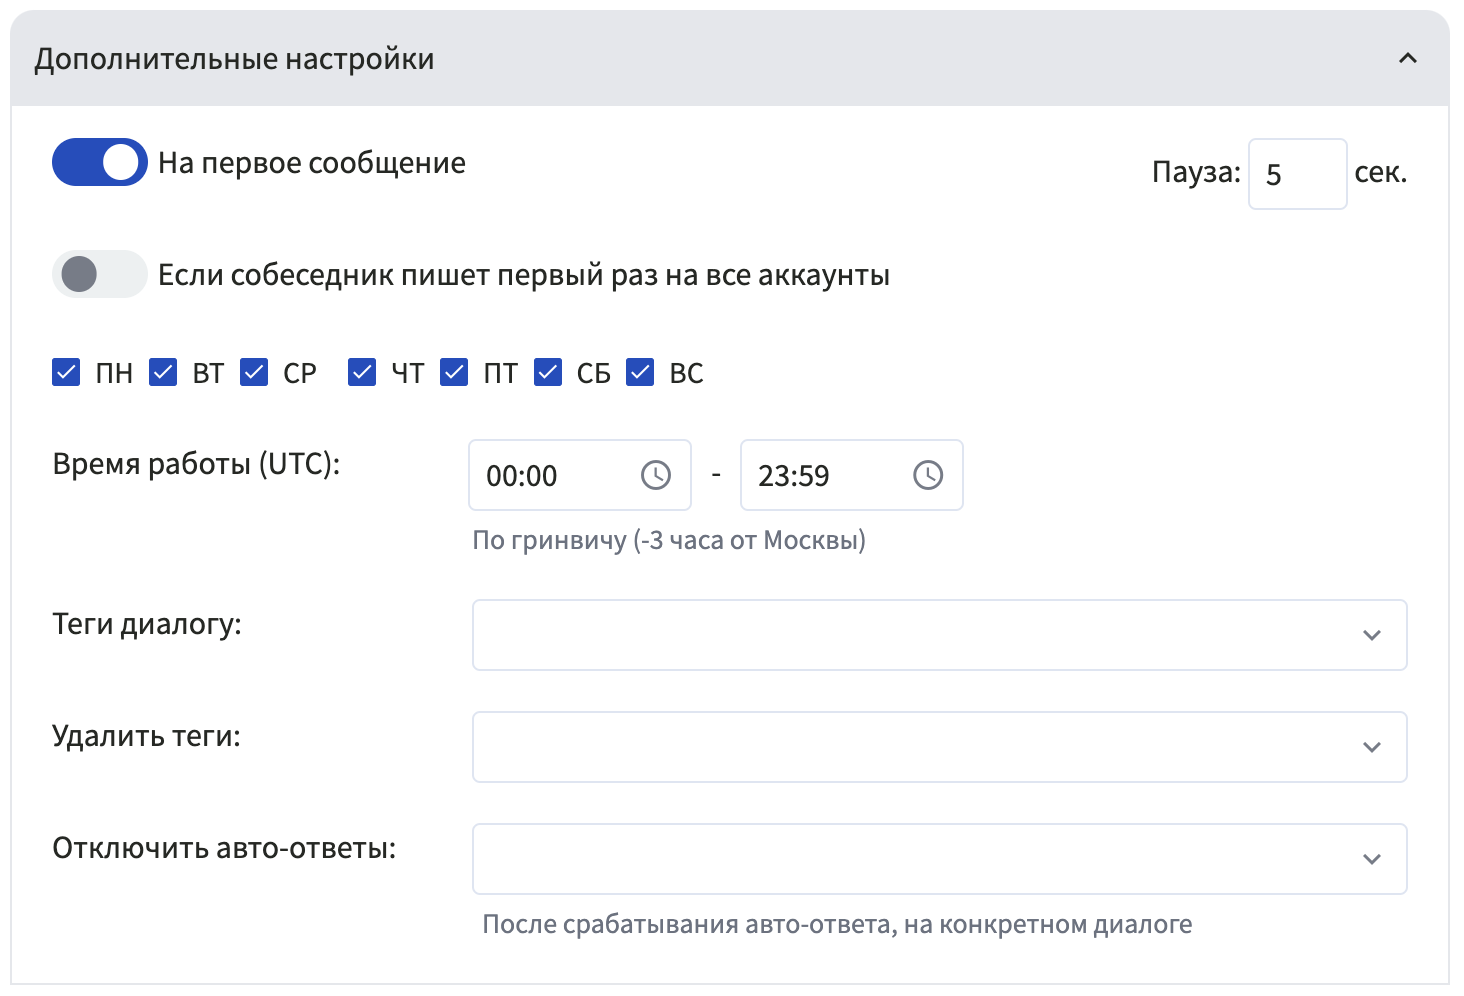Uncheck the СБ checkbox
1464x996 pixels.
(x=548, y=373)
